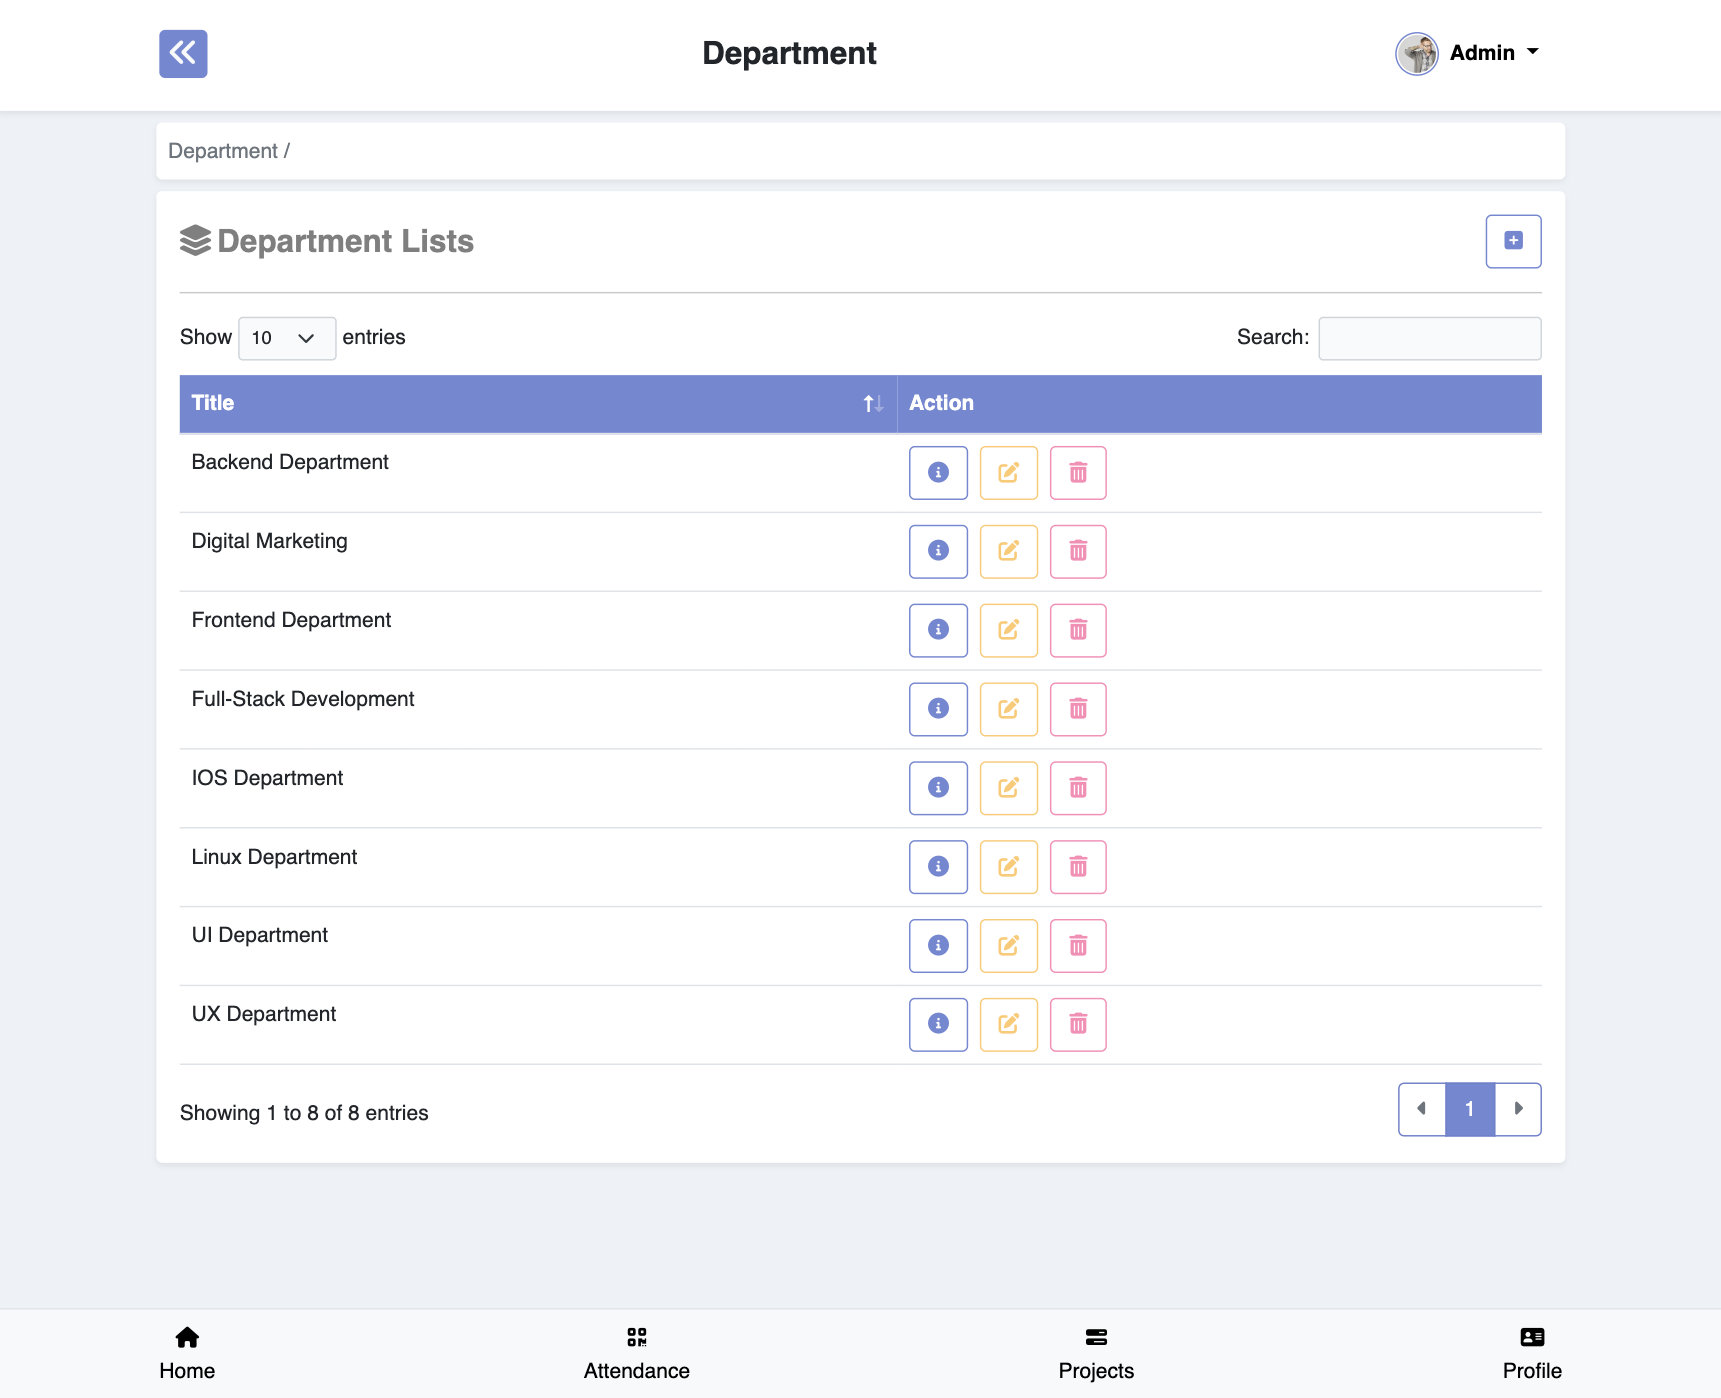This screenshot has width=1721, height=1398.
Task: Sort the Title column
Action: point(872,403)
